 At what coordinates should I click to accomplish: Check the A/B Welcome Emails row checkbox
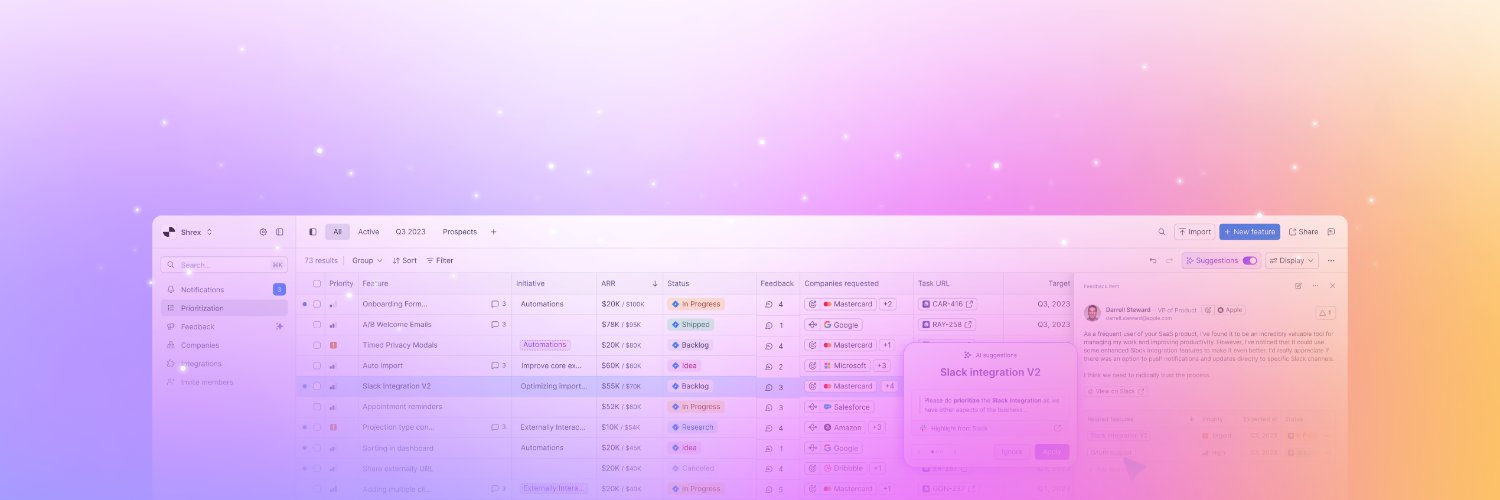coord(317,325)
